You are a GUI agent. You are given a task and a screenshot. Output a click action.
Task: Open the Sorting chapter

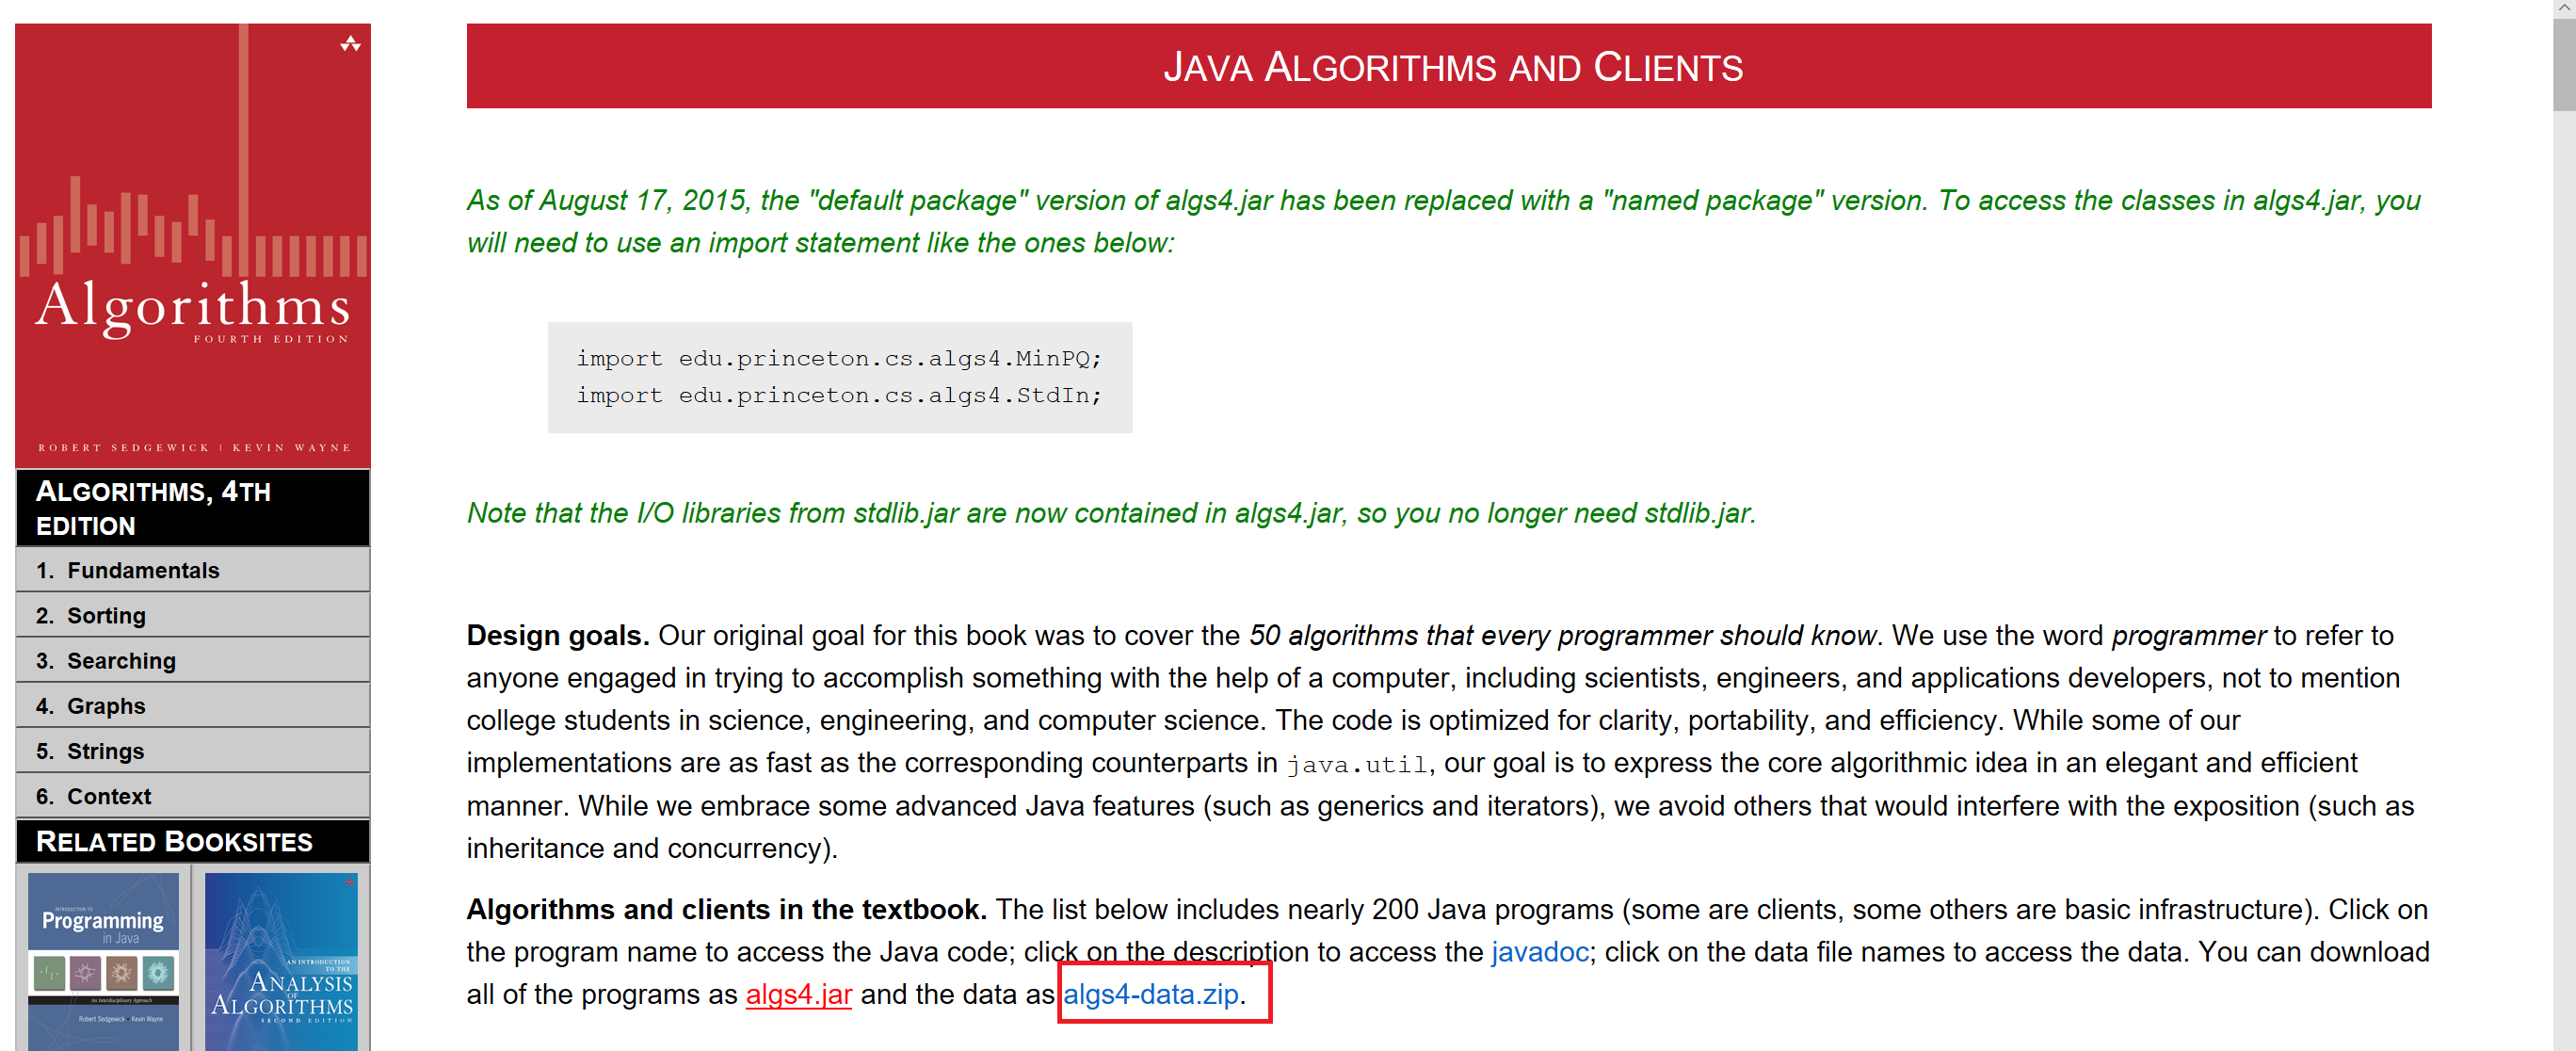(106, 615)
